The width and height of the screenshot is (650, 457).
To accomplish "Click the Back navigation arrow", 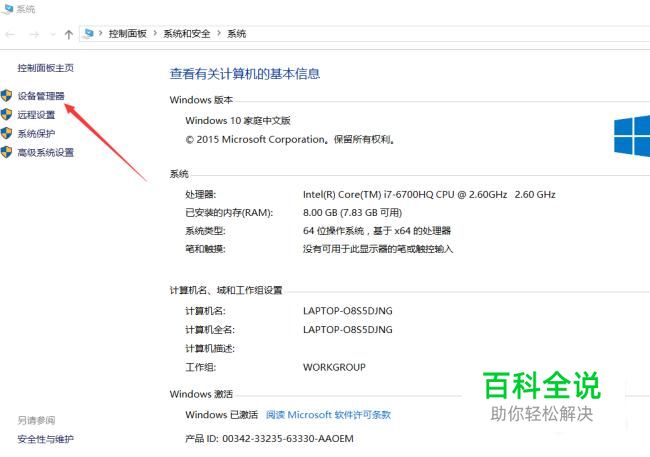I will point(11,34).
